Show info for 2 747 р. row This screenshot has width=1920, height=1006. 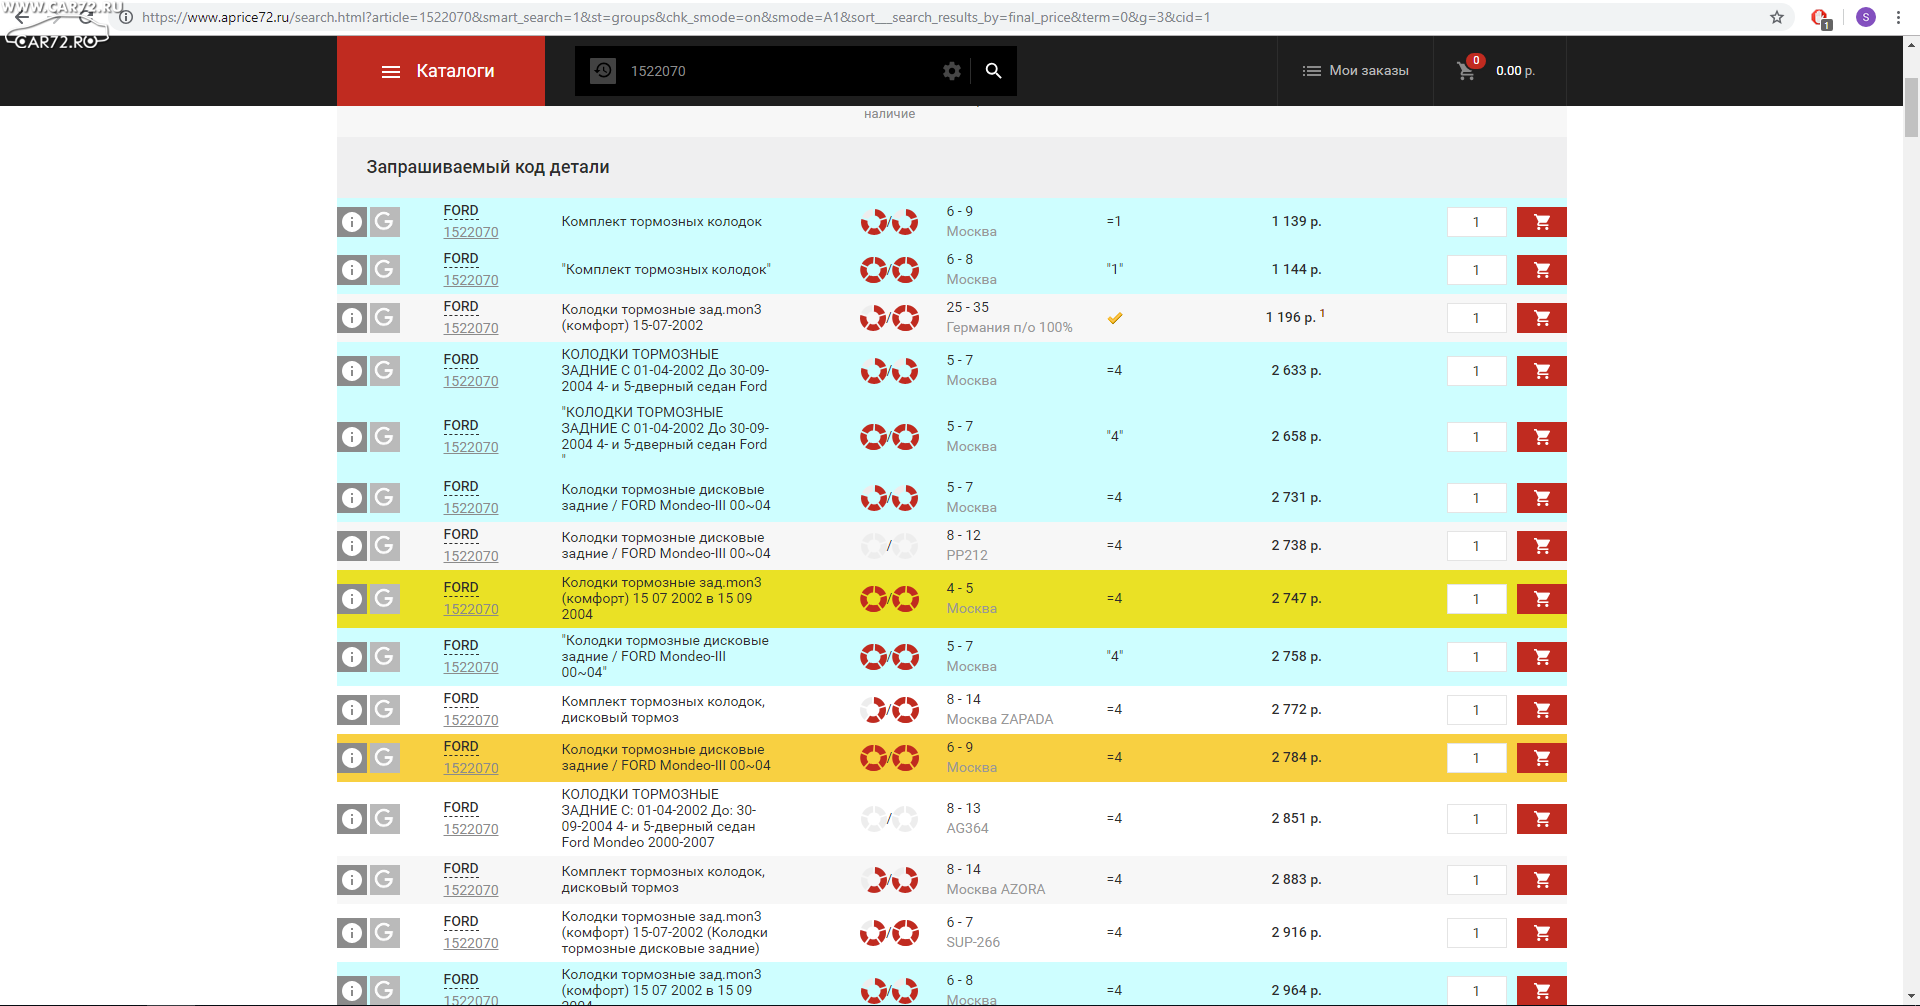coord(352,599)
